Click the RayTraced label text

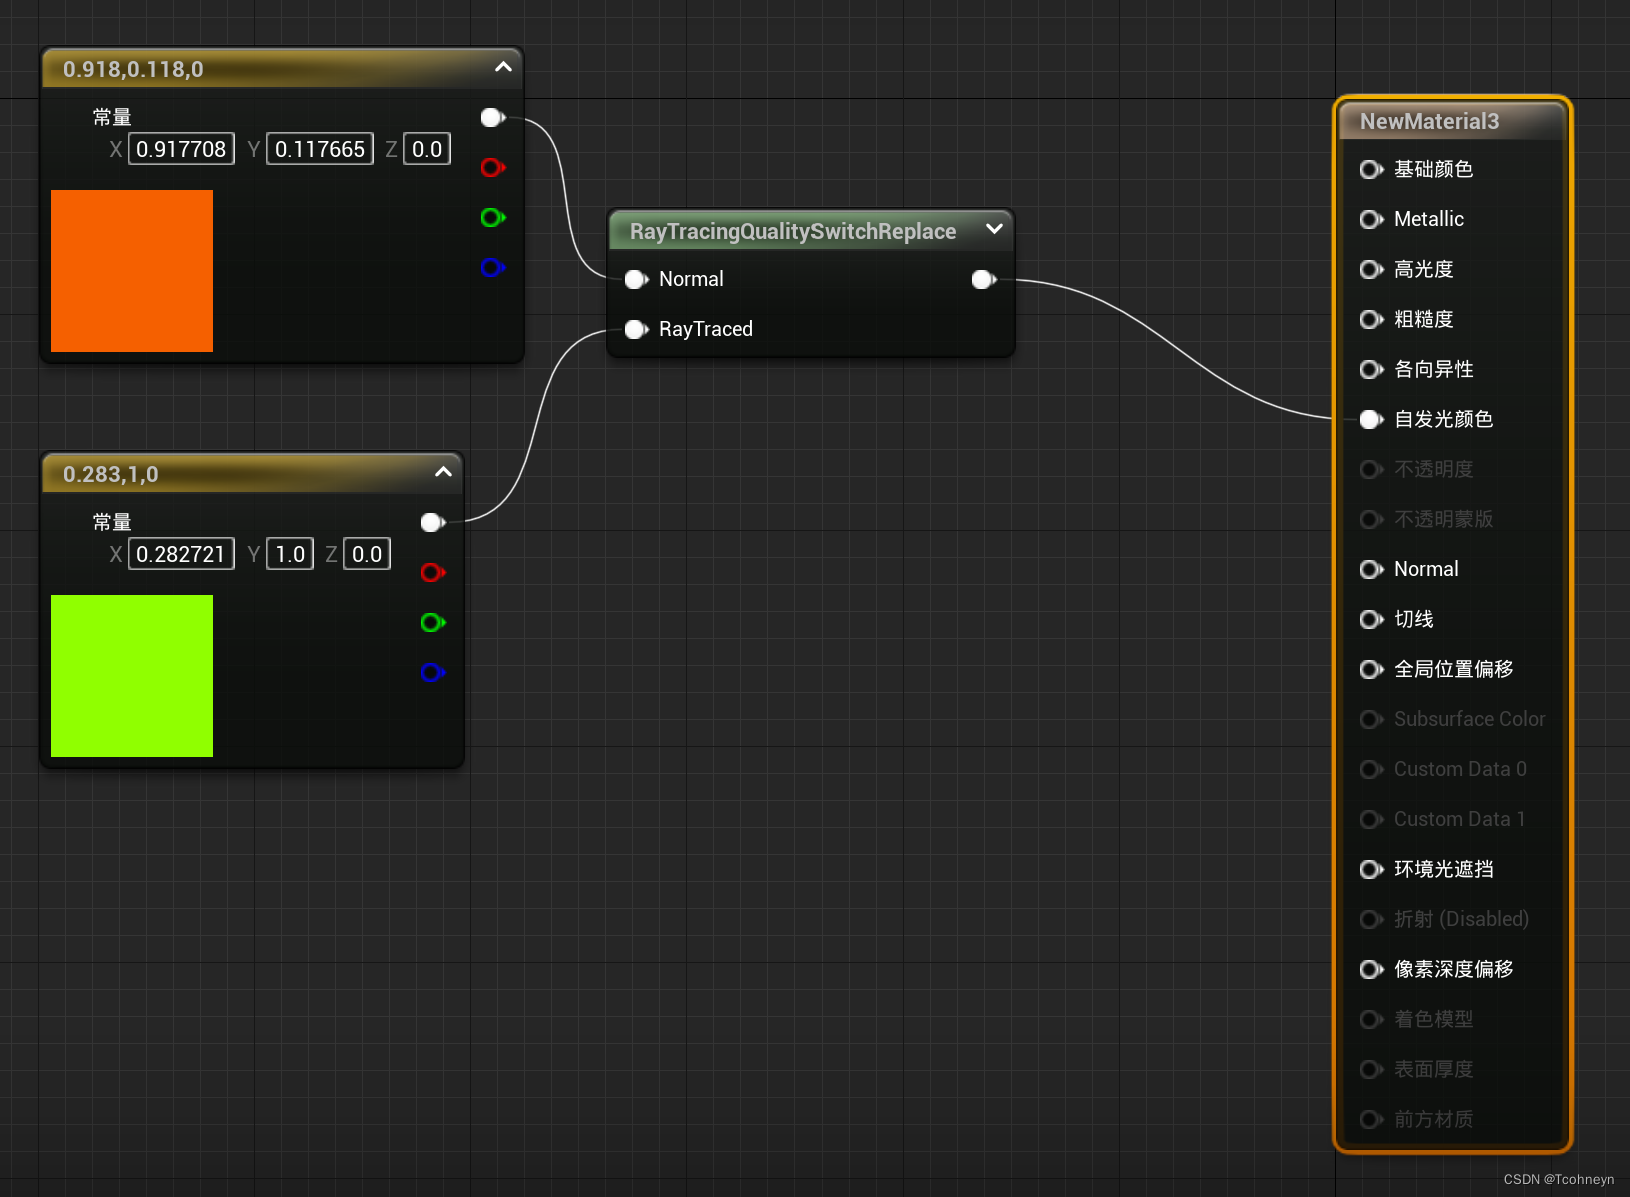706,330
